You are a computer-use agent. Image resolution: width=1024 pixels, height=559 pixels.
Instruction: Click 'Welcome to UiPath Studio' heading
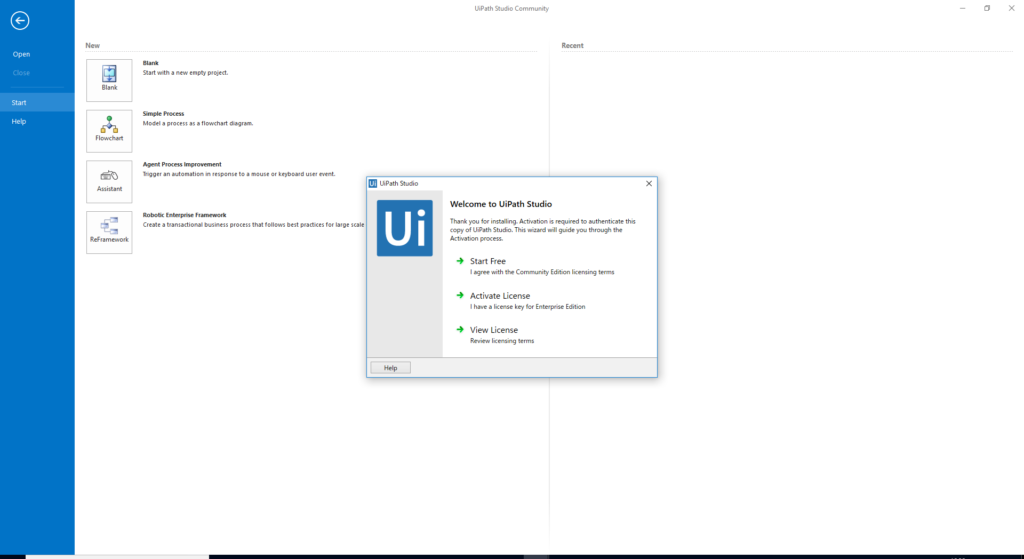(x=501, y=204)
